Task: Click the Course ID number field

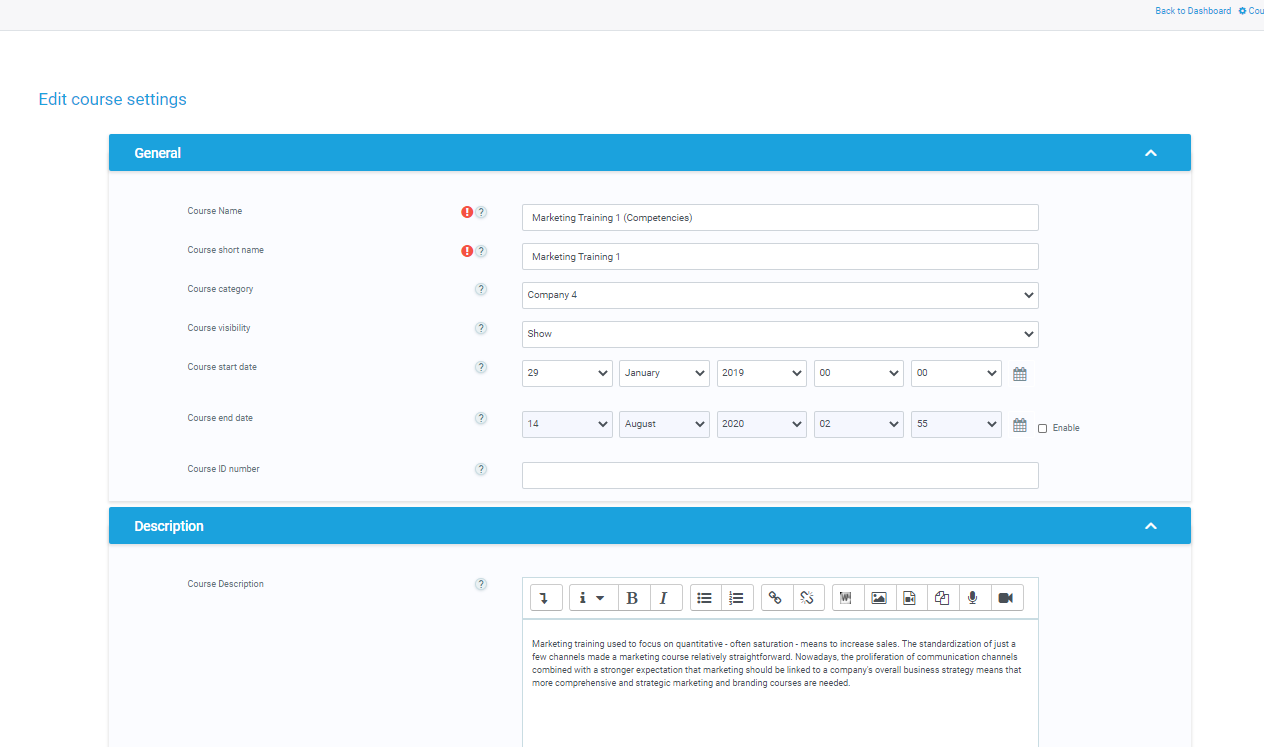Action: pos(780,475)
